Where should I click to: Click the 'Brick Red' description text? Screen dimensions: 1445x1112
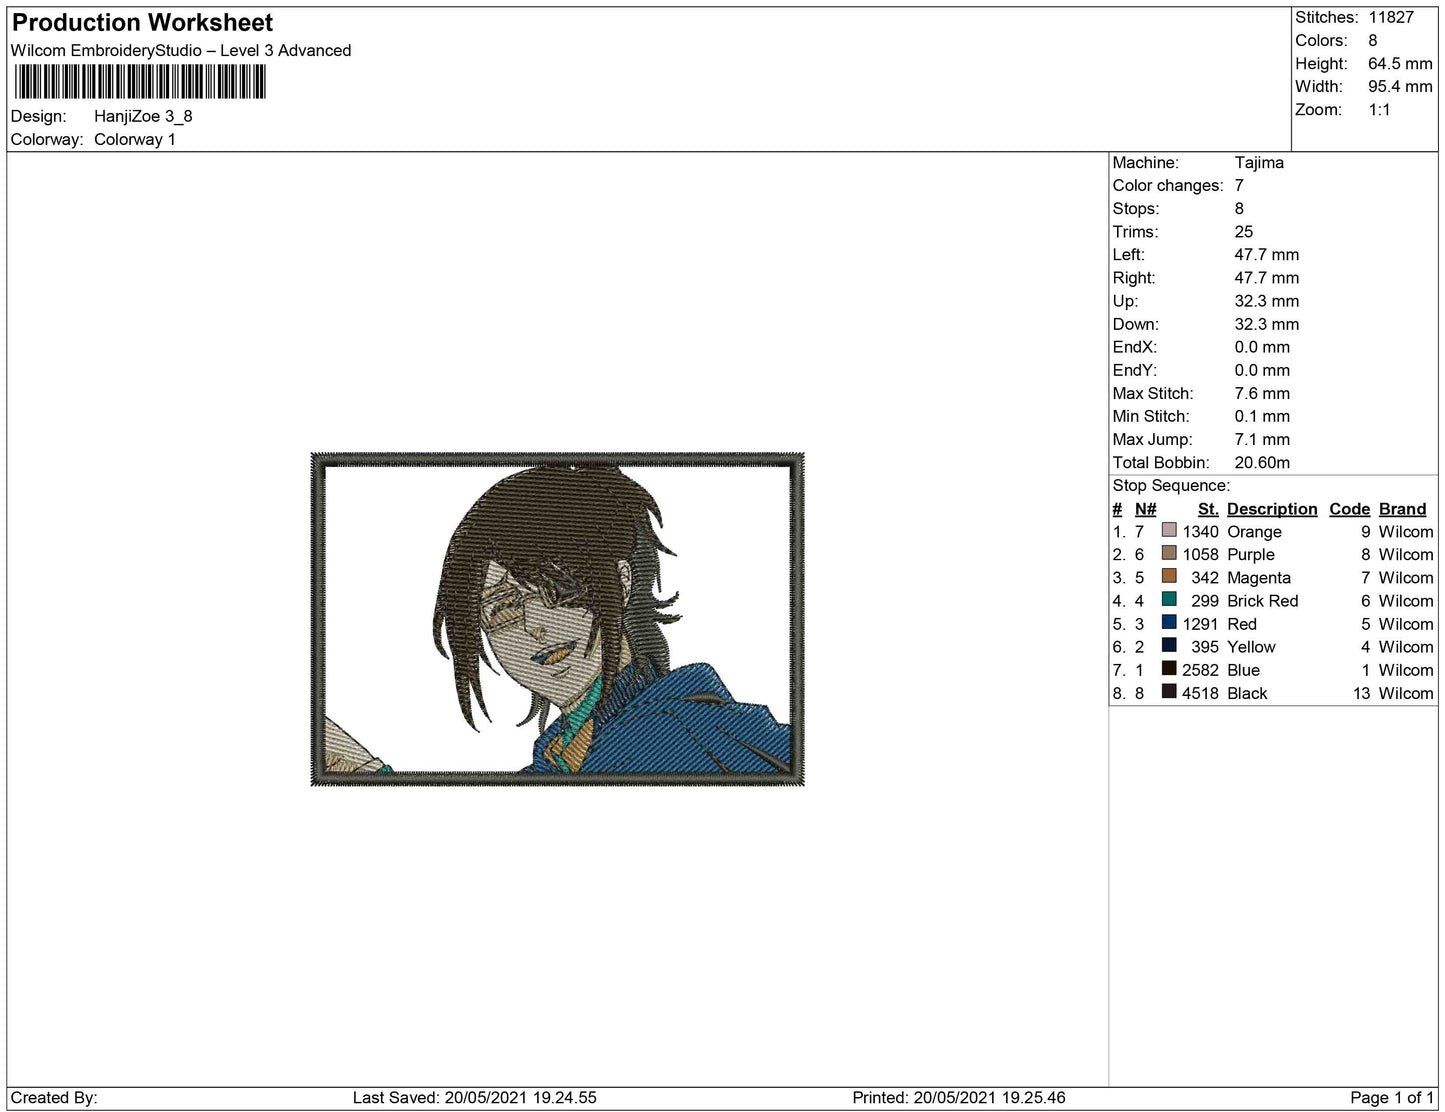(1263, 601)
